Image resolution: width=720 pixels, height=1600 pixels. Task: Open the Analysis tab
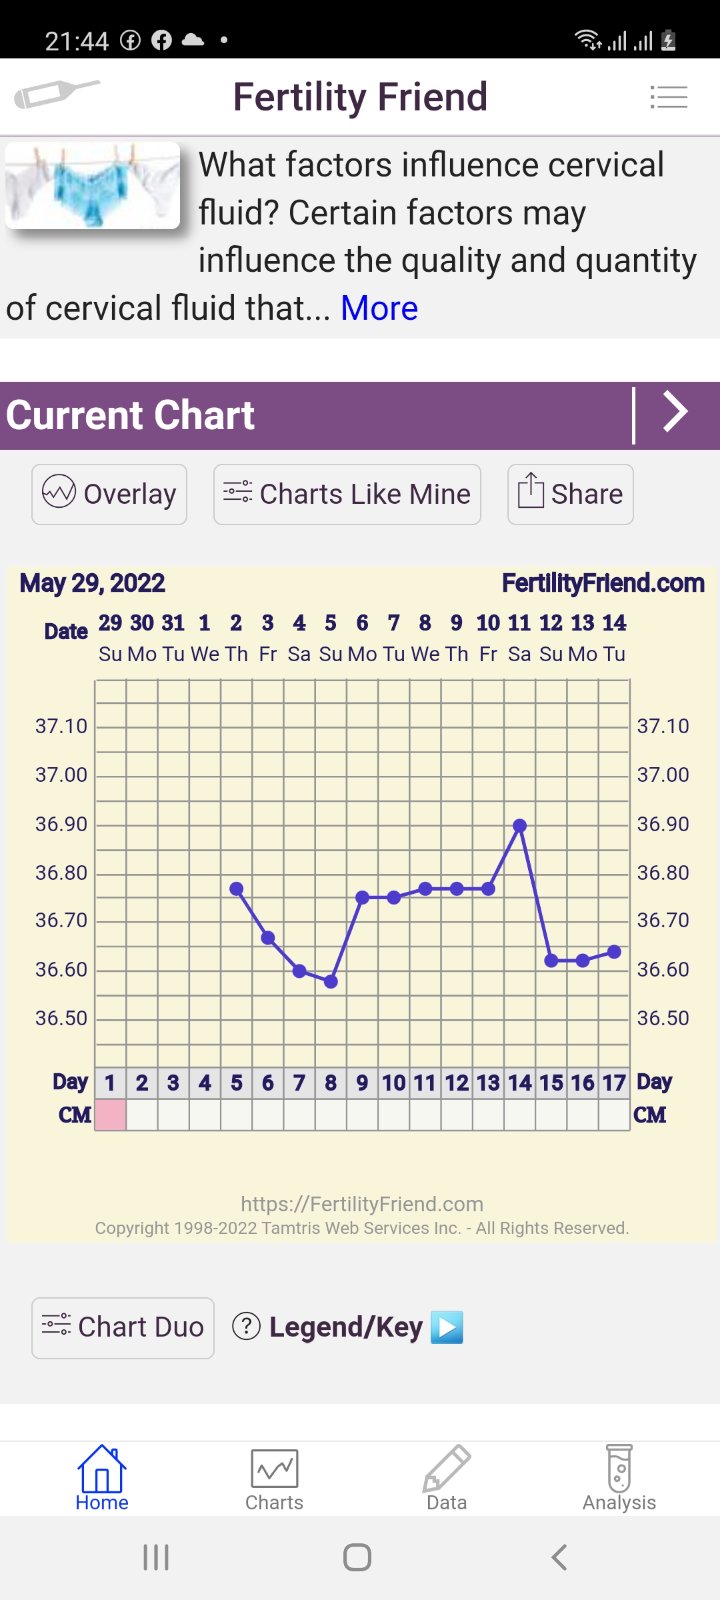point(619,1478)
